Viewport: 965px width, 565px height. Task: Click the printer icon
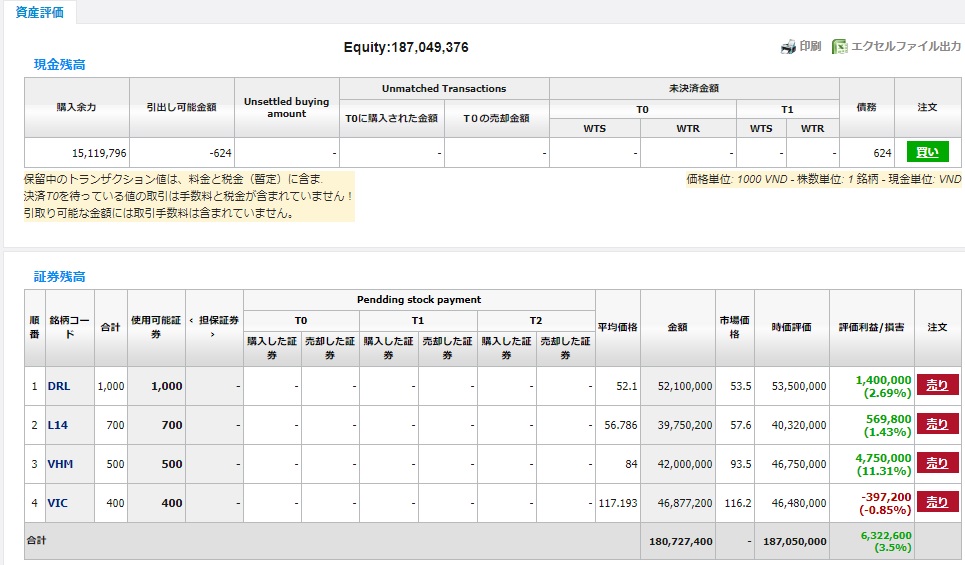(x=787, y=46)
